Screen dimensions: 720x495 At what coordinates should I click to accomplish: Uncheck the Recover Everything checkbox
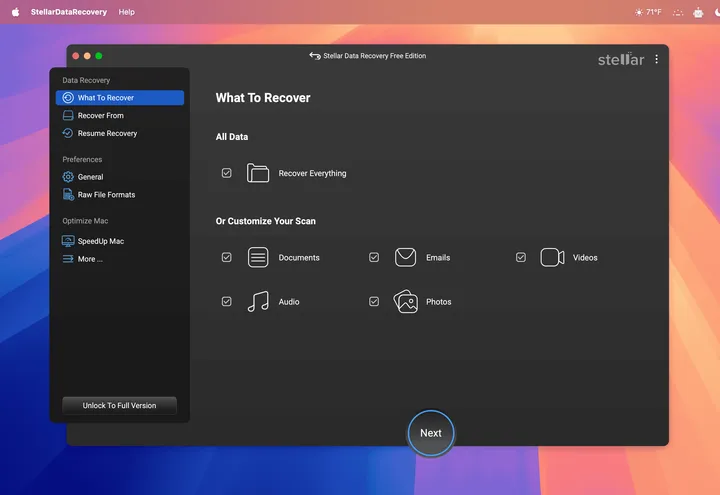pos(227,173)
